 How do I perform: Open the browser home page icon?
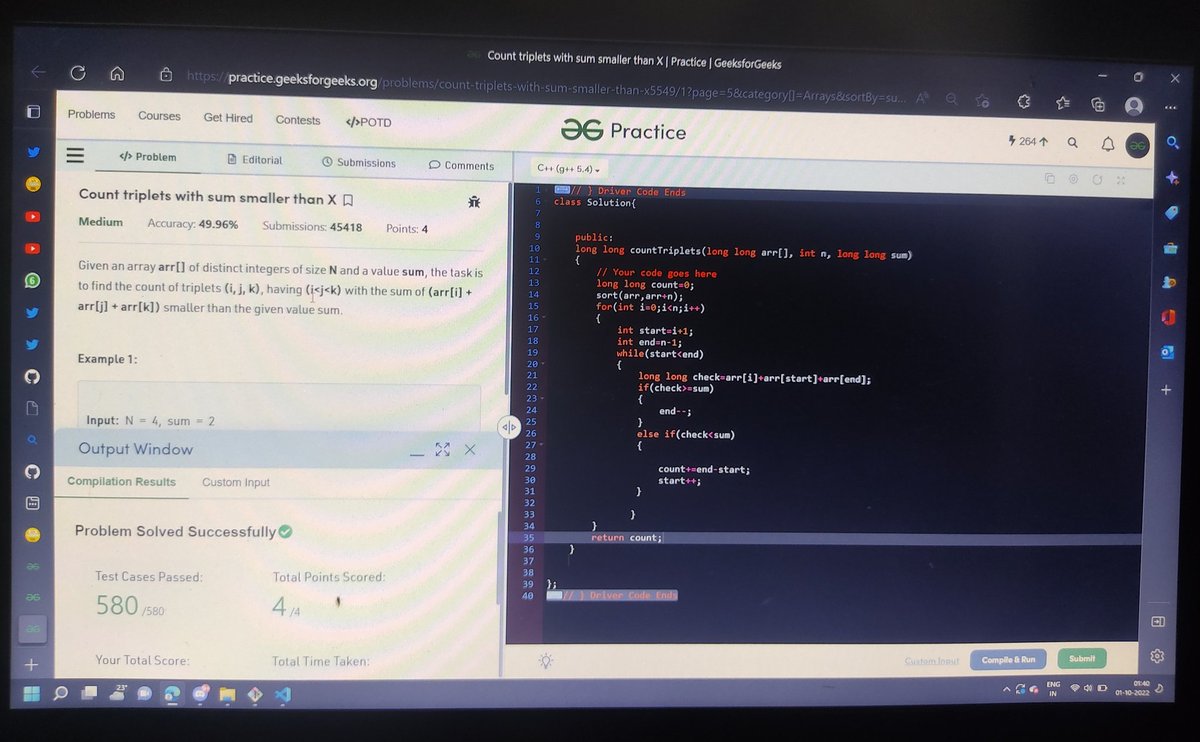tap(117, 73)
